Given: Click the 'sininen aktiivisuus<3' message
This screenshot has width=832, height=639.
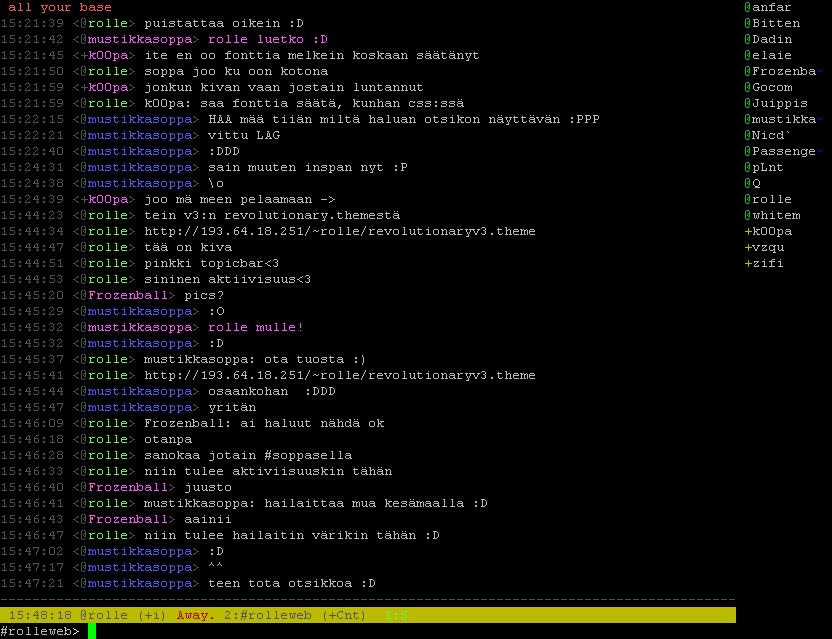Looking at the screenshot, I should pyautogui.click(x=227, y=279).
